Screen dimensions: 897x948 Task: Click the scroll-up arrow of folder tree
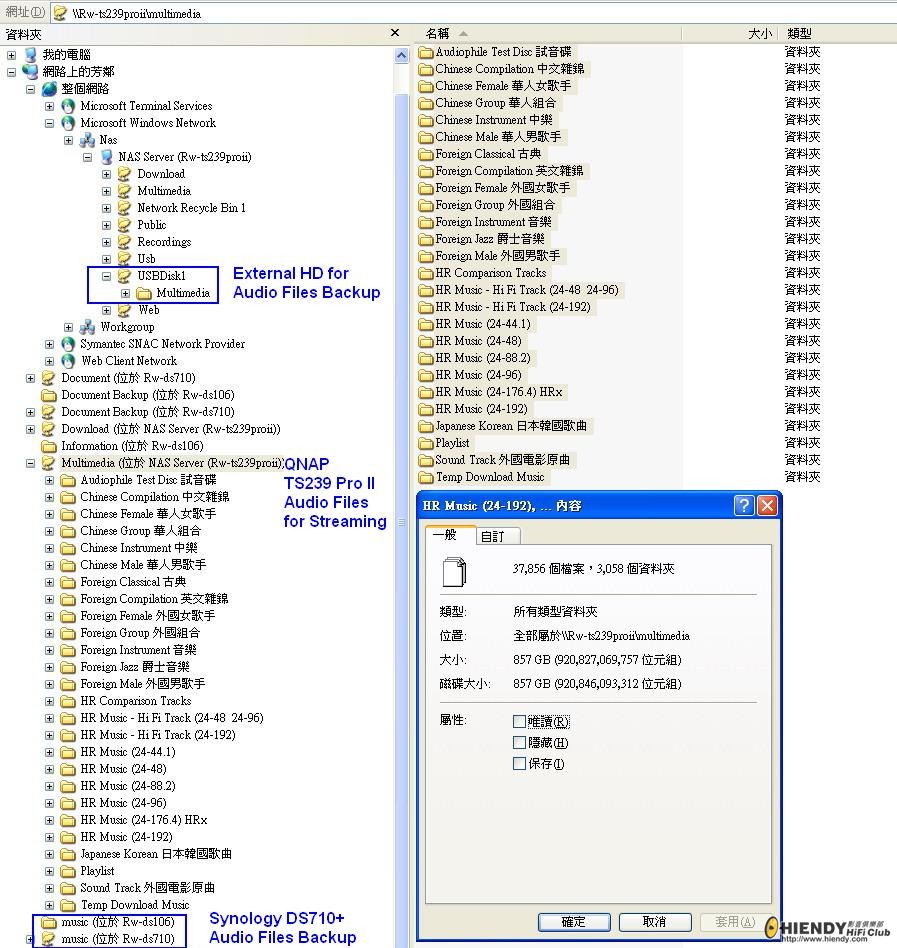(x=401, y=56)
